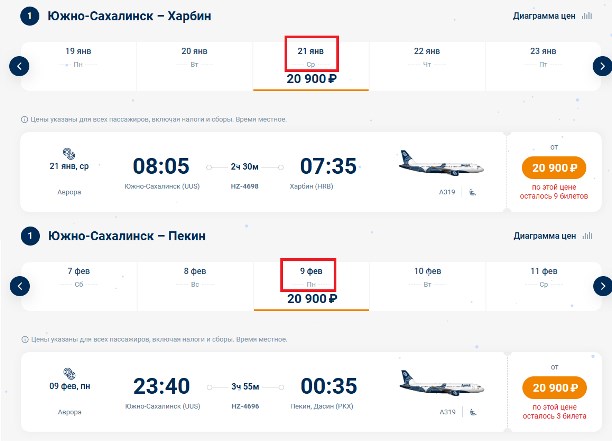Screen dimensions: 612x441
Task: Choose the 22 Jan date tab
Action: [427, 58]
